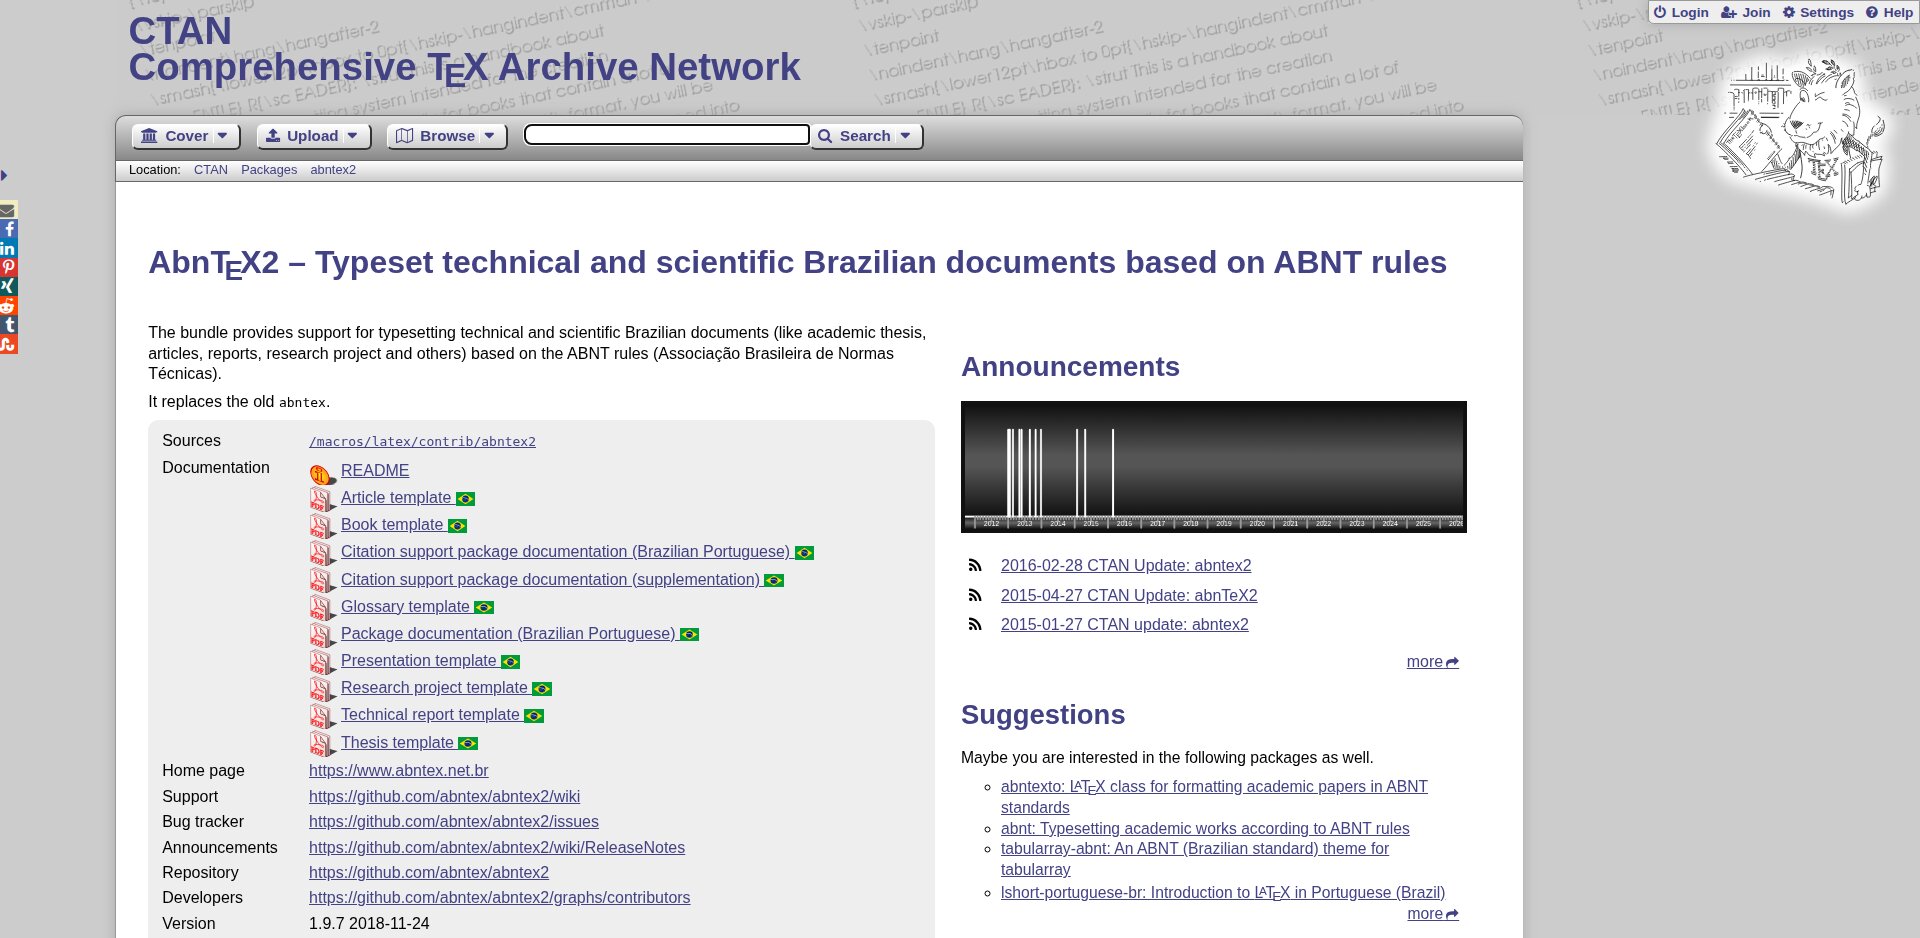Viewport: 1920px width, 938px height.
Task: Open 2015-04-27 CTAN Update: abnTeX2
Action: click(1129, 596)
